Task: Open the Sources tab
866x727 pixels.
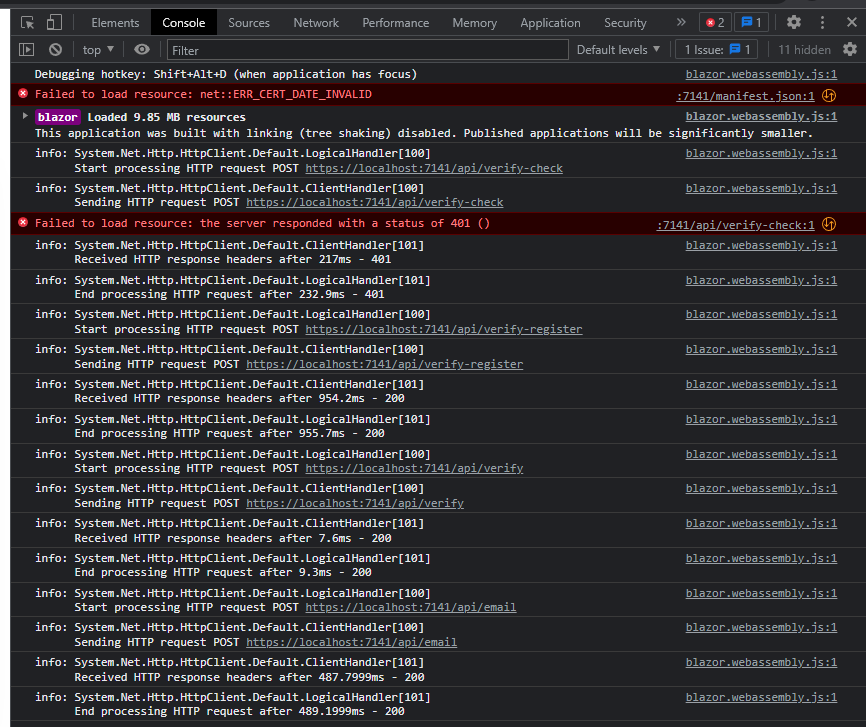Action: click(x=249, y=23)
